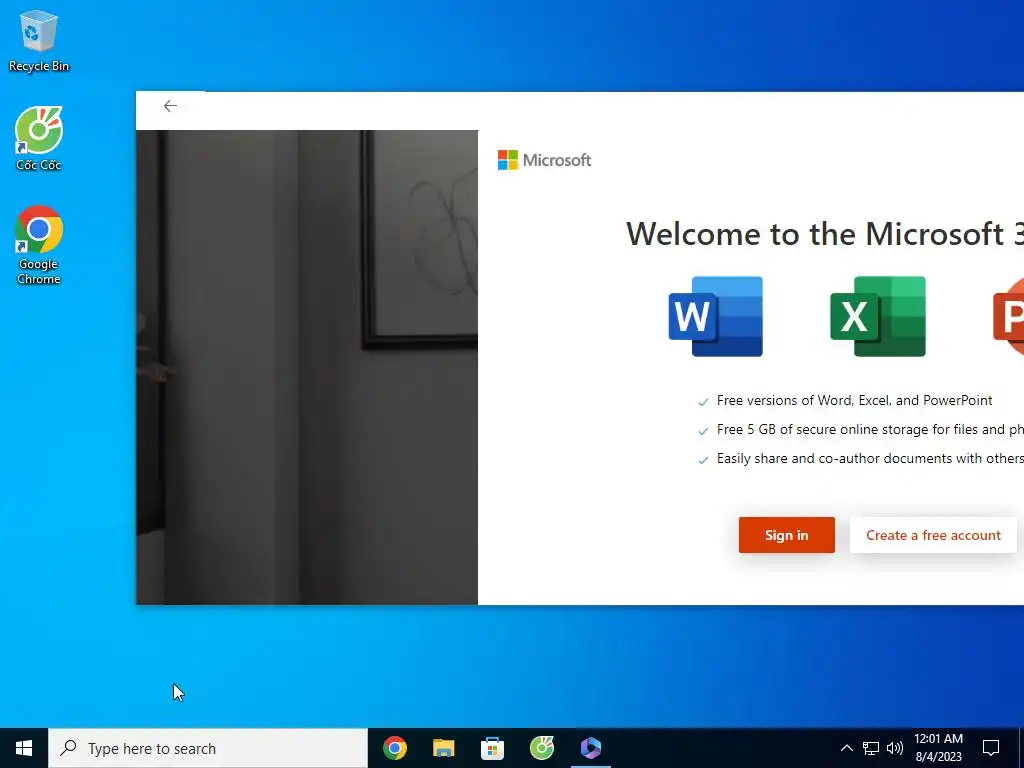The width and height of the screenshot is (1024, 768).
Task: Select the Cốc Cốc desktop shortcut
Action: pos(39,139)
